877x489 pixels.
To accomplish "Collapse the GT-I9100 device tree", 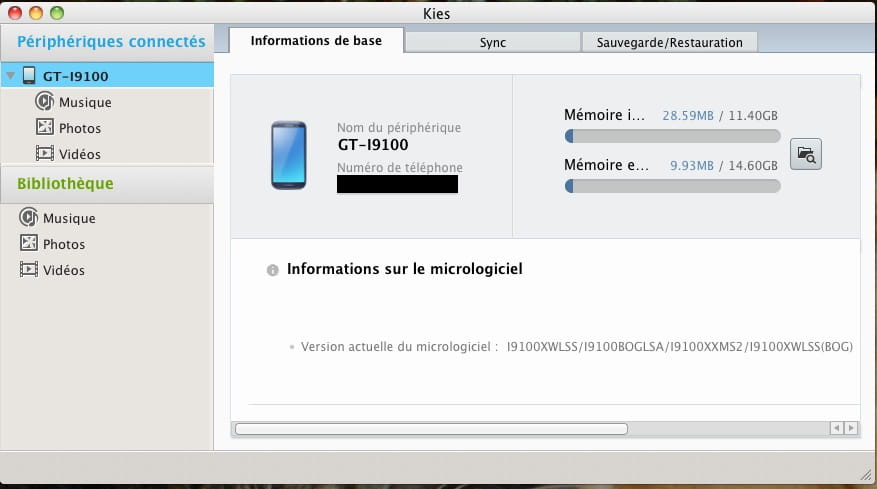I will [x=11, y=76].
